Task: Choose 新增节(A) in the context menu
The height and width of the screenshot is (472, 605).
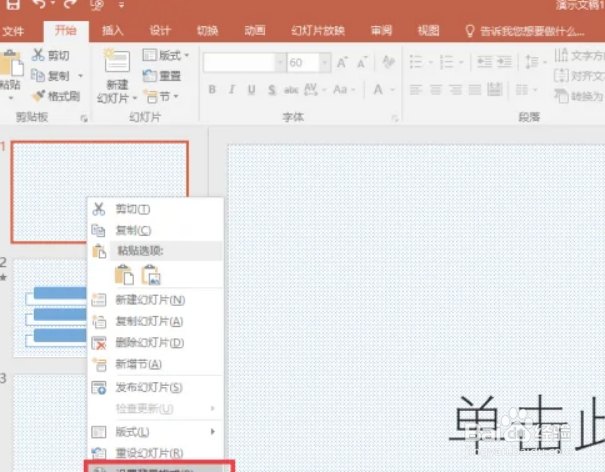Action: click(155, 364)
